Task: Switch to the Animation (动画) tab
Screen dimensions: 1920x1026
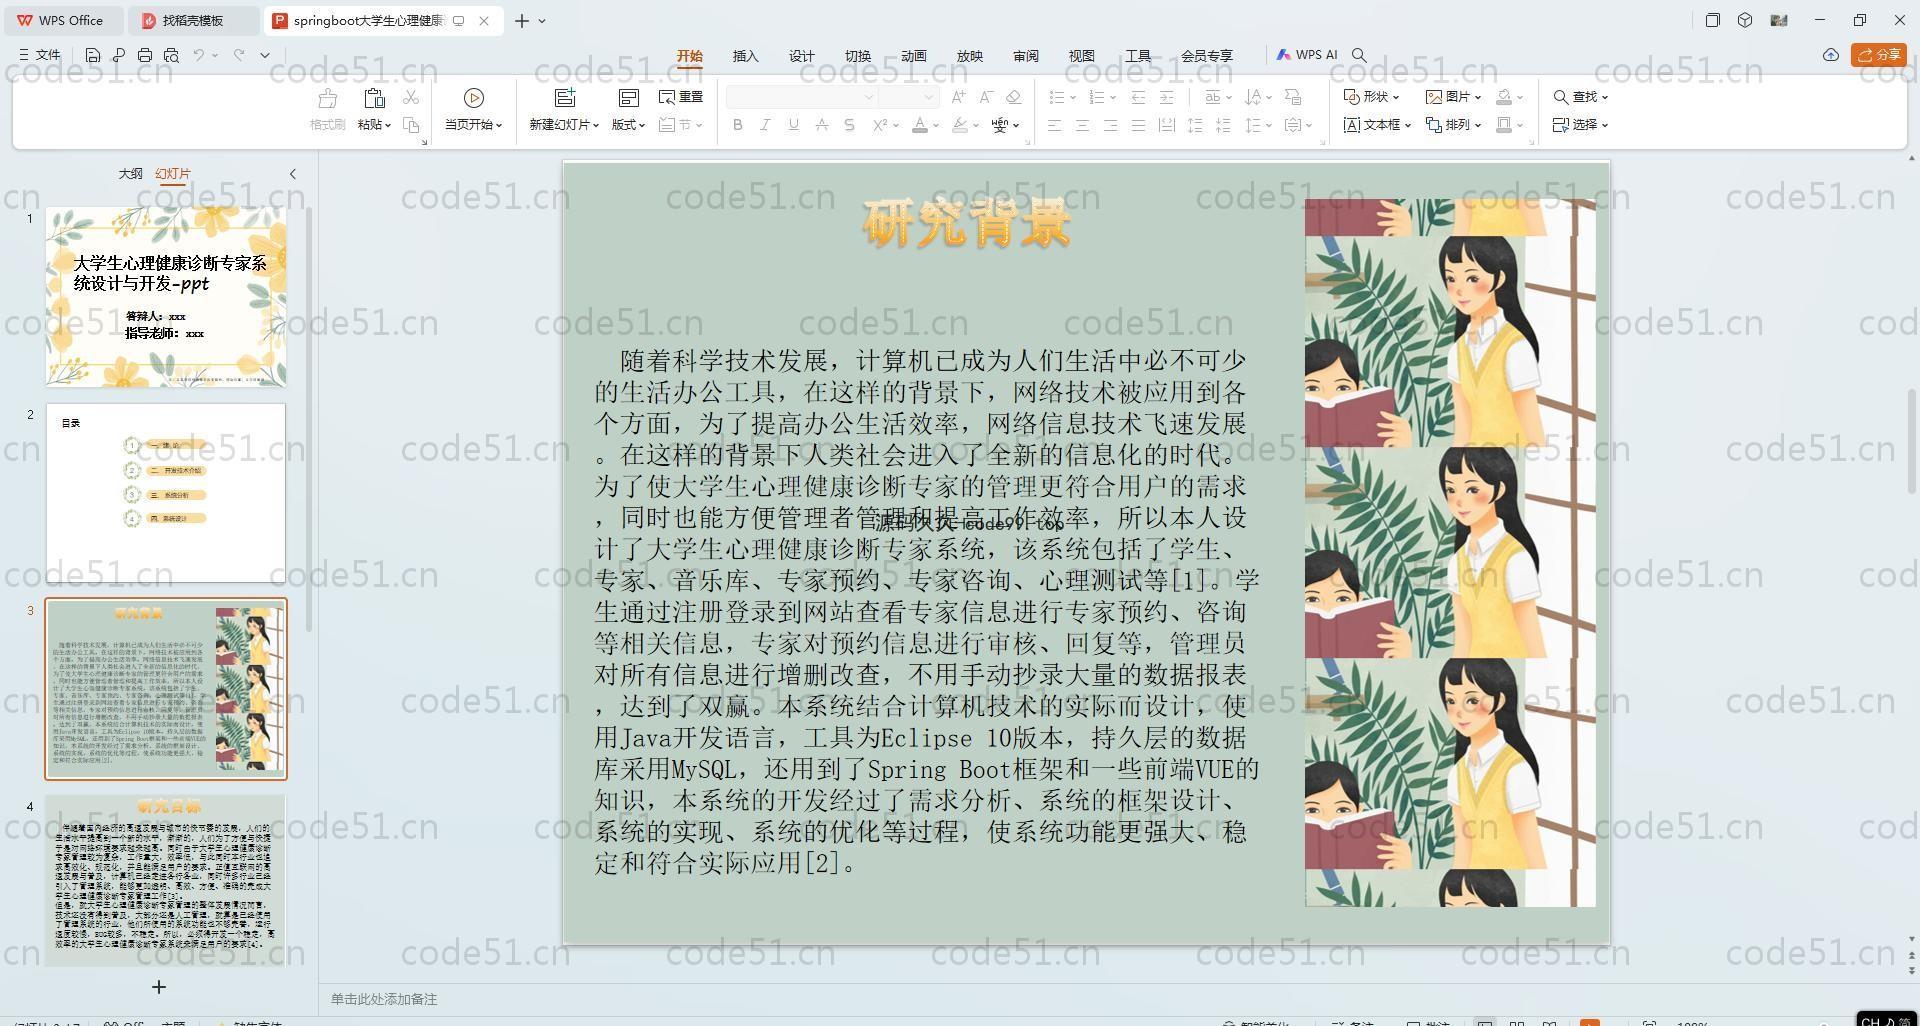Action: (x=914, y=56)
